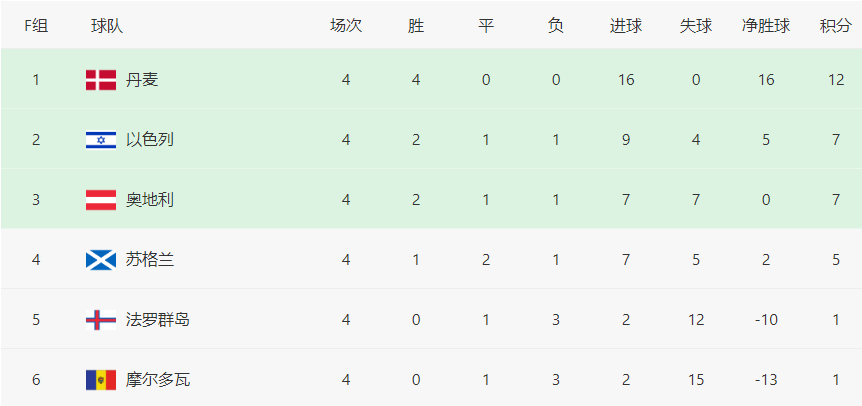Image resolution: width=862 pixels, height=406 pixels.
Task: Click the Austria flag icon
Action: click(x=101, y=200)
